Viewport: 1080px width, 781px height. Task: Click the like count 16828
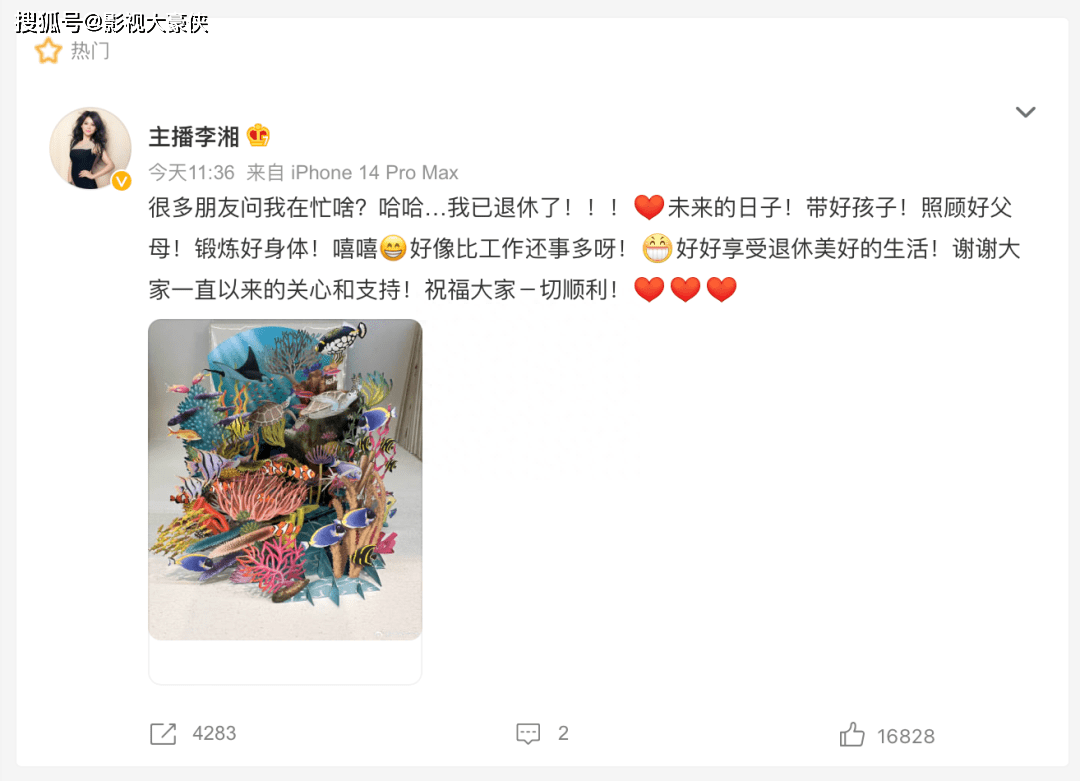906,736
